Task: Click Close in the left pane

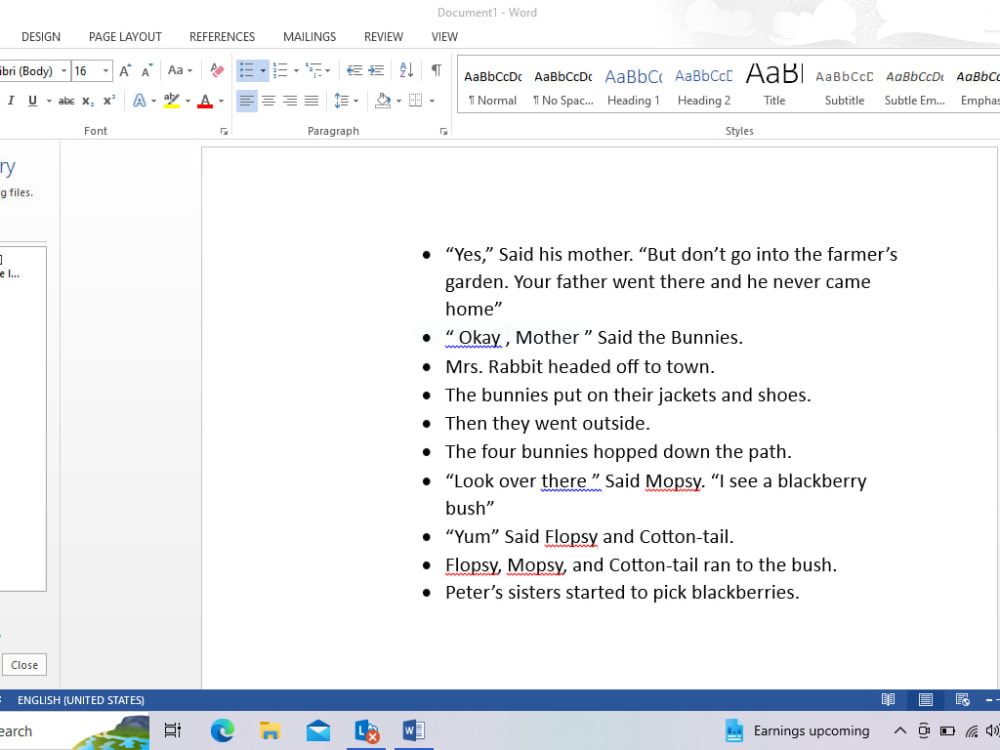Action: [24, 665]
